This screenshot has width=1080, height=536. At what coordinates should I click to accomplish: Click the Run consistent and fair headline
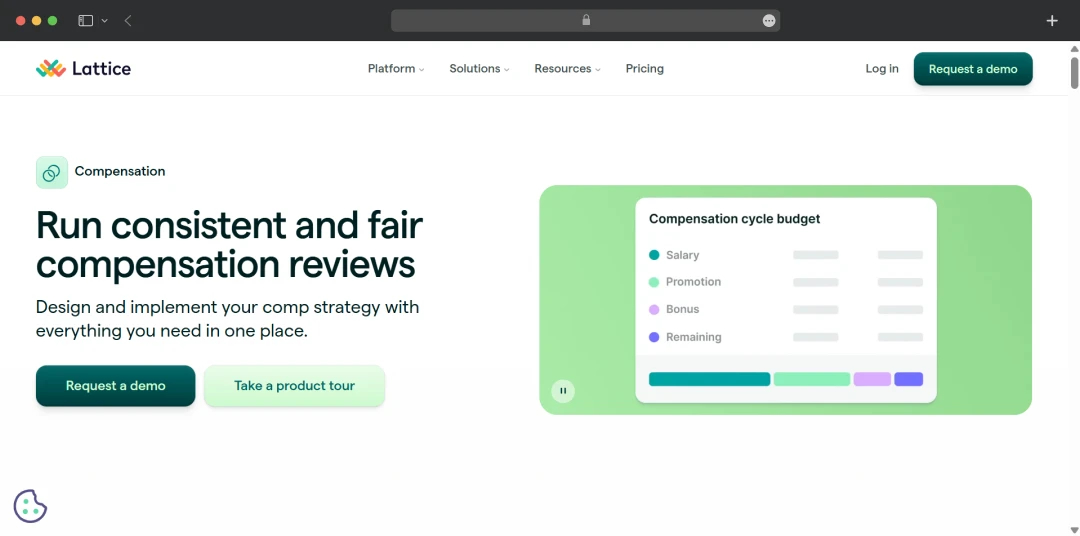point(229,245)
